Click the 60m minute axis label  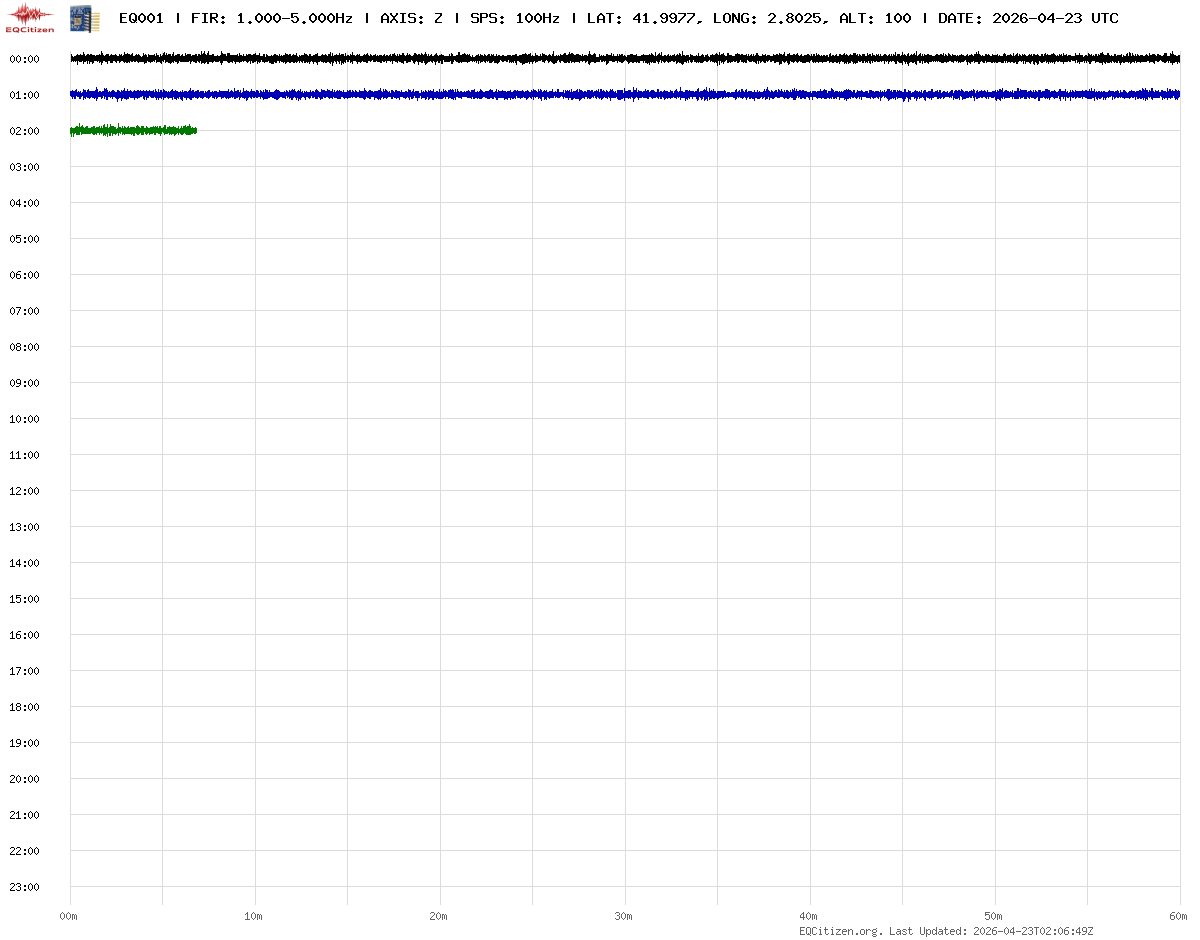[x=1179, y=916]
